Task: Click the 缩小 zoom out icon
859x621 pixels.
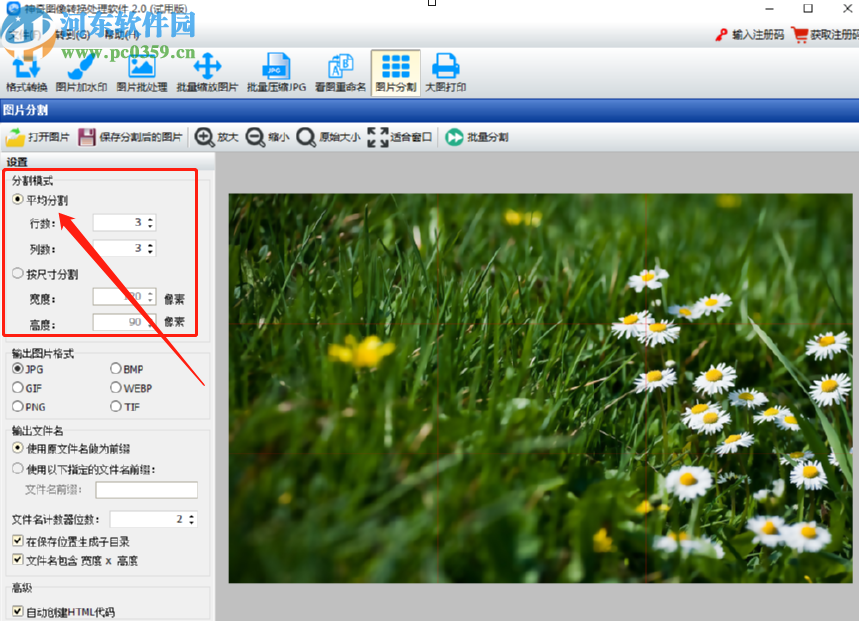Action: 255,137
